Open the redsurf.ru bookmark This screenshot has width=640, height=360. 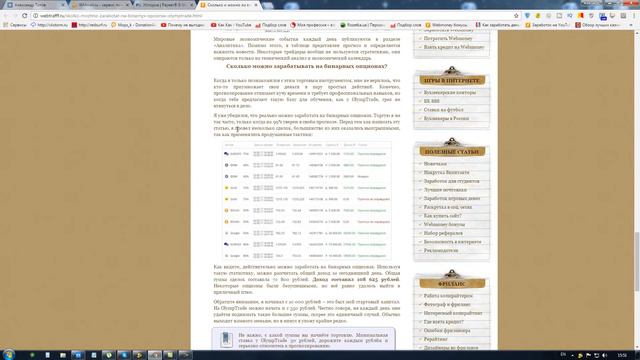point(89,25)
